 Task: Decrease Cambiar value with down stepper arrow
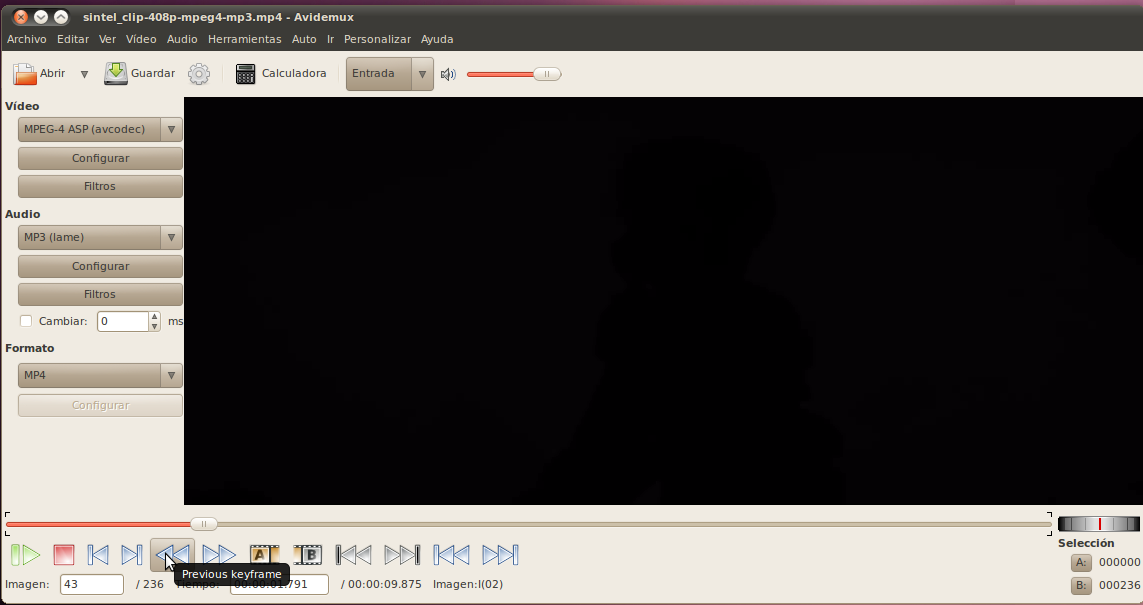155,327
